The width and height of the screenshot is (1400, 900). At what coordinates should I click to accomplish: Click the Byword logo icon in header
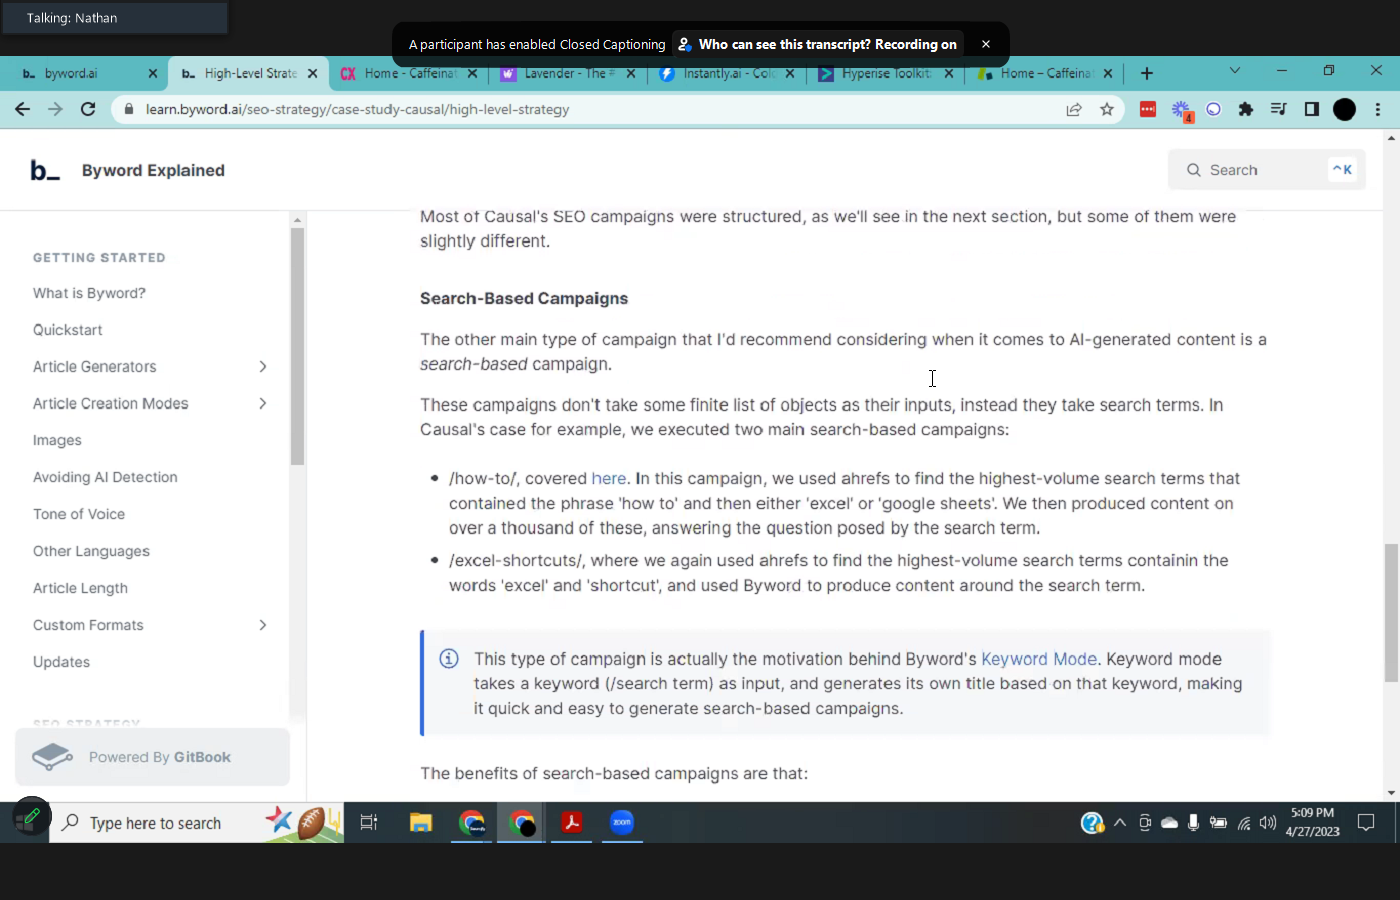(45, 171)
